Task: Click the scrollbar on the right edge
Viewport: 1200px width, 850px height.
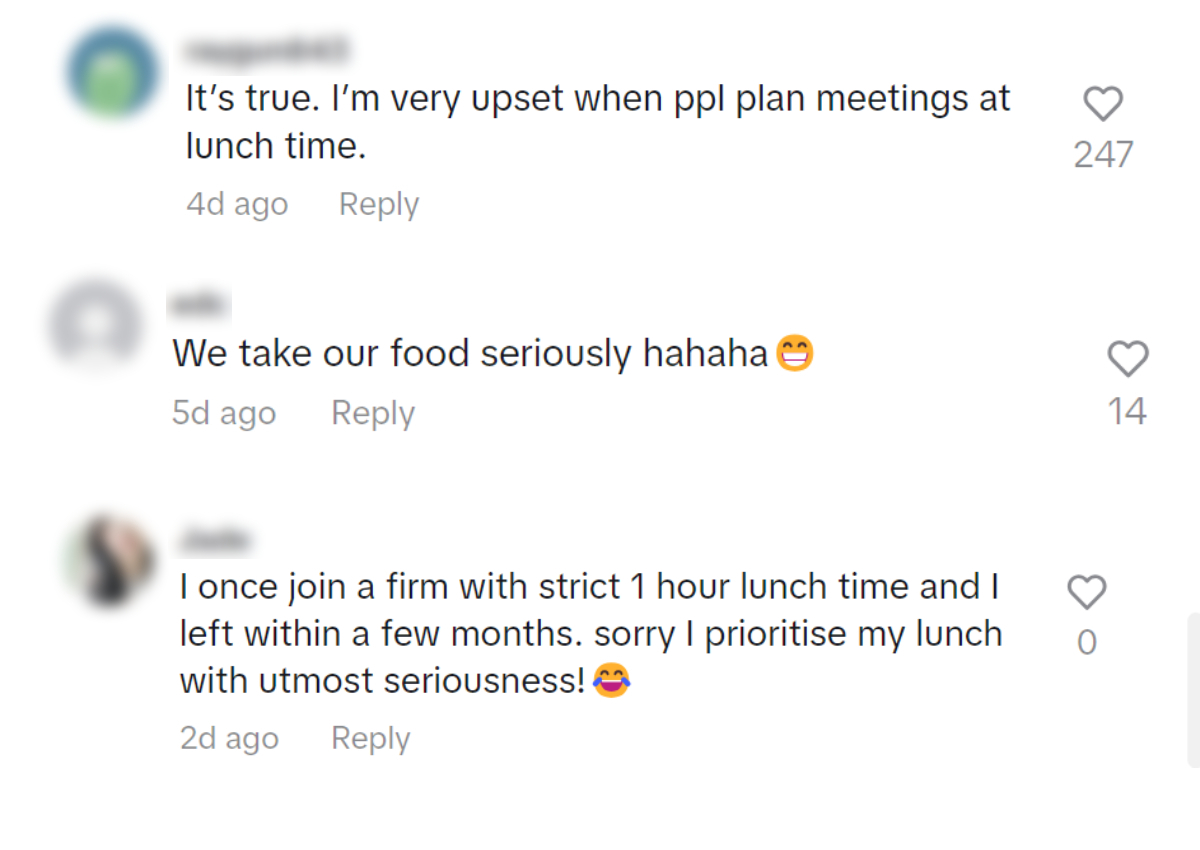Action: click(1193, 690)
